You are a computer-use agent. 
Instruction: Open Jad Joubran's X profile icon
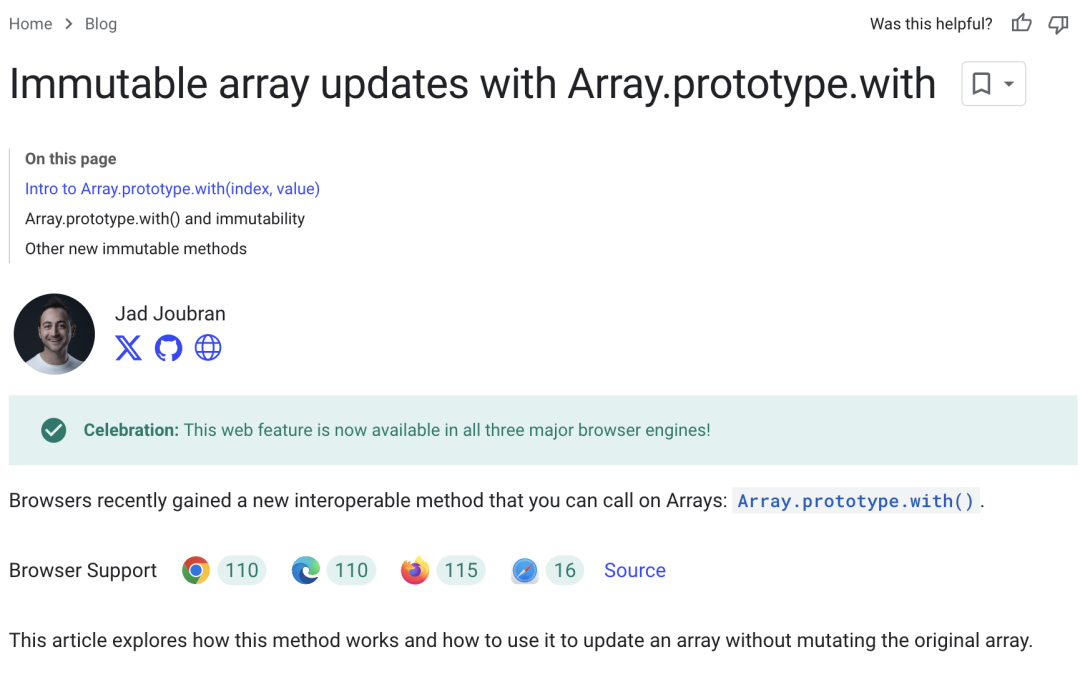click(x=128, y=348)
